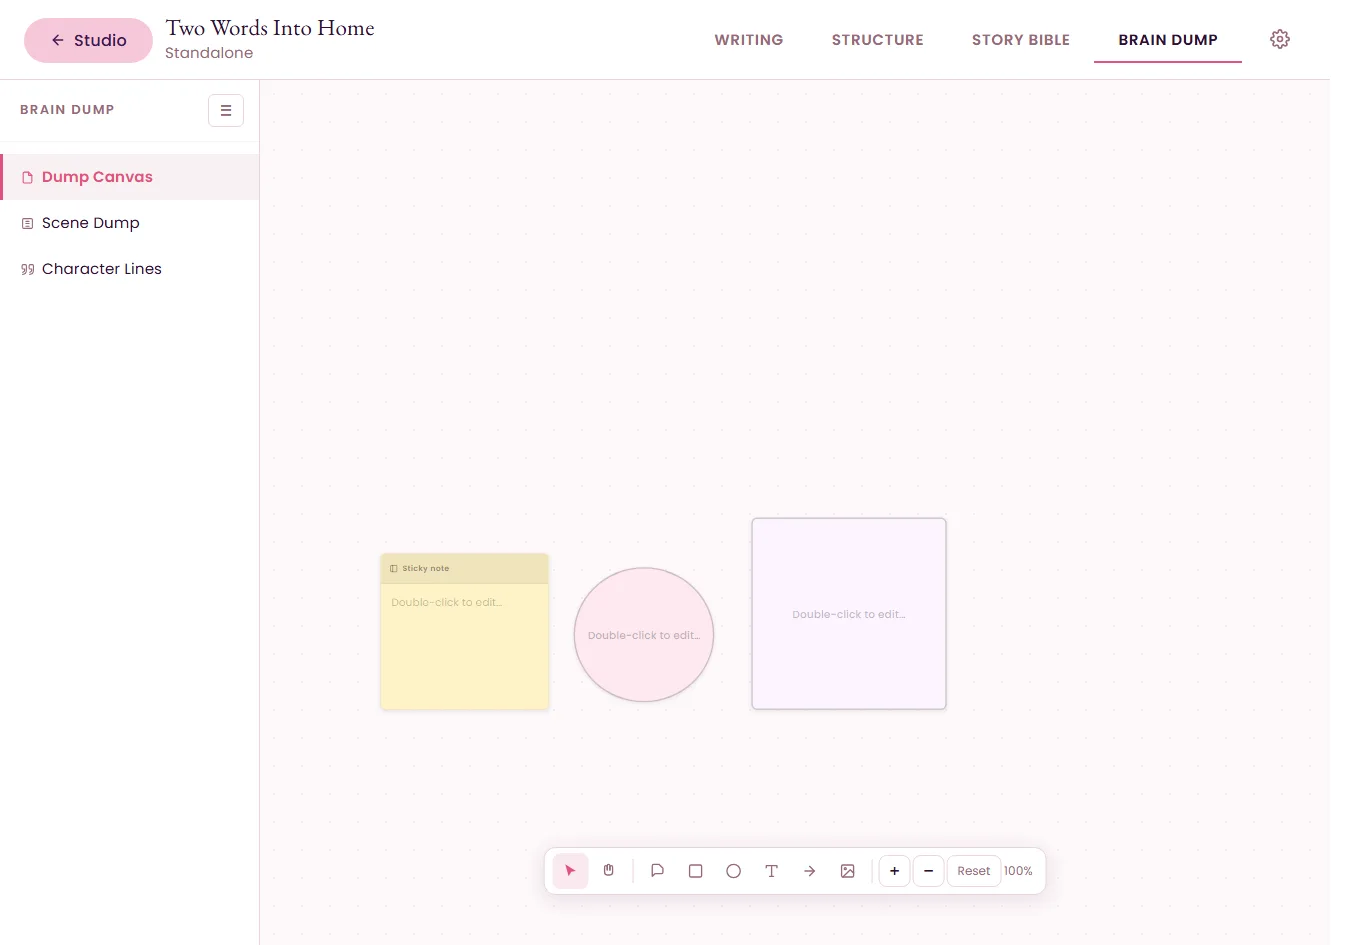Image resolution: width=1345 pixels, height=945 pixels.
Task: Select the text tool
Action: [771, 871]
